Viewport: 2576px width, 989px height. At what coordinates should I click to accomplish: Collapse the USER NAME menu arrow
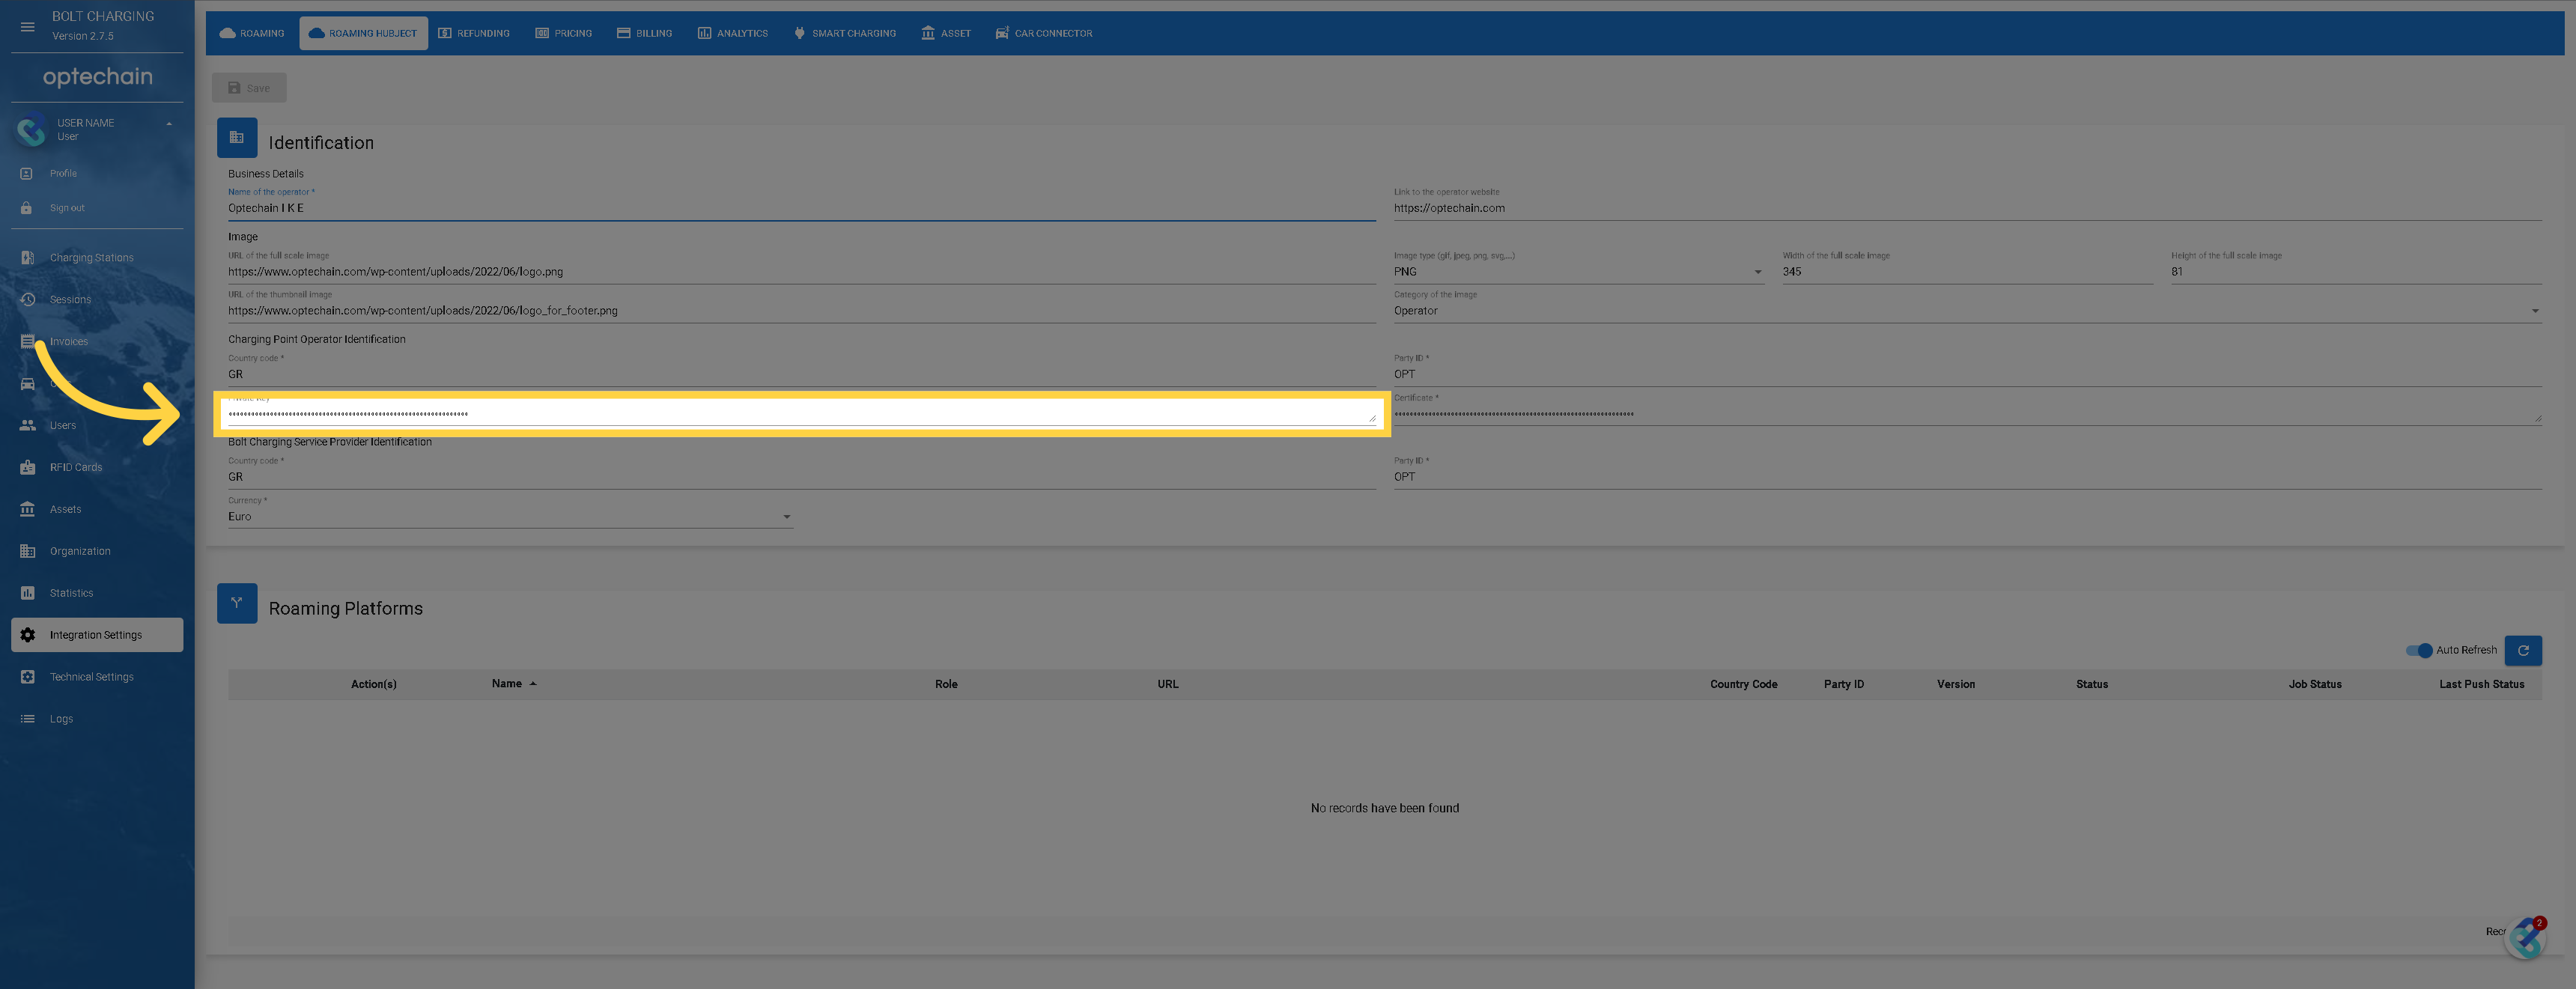click(169, 124)
